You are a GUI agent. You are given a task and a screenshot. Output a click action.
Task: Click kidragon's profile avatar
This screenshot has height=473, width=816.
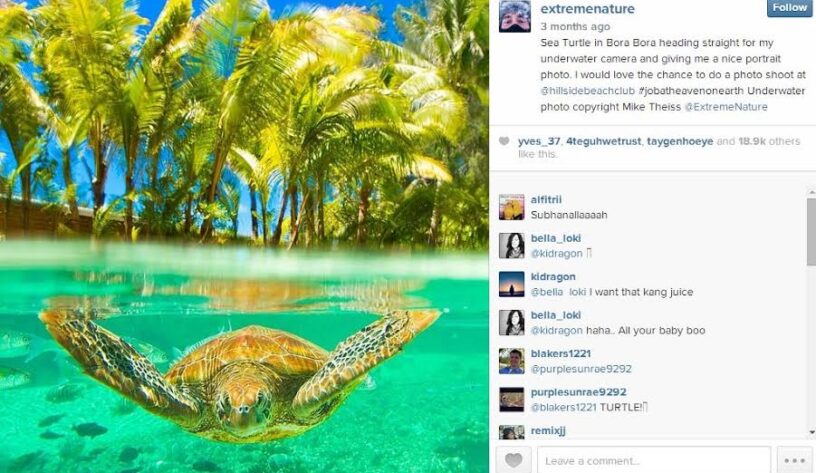pos(511,284)
